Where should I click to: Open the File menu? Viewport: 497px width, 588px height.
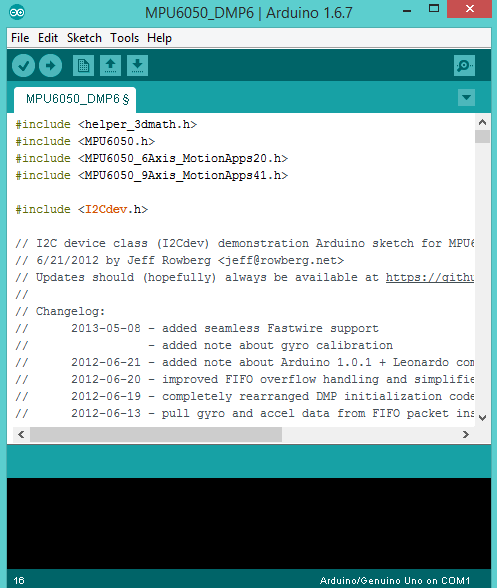click(20, 38)
